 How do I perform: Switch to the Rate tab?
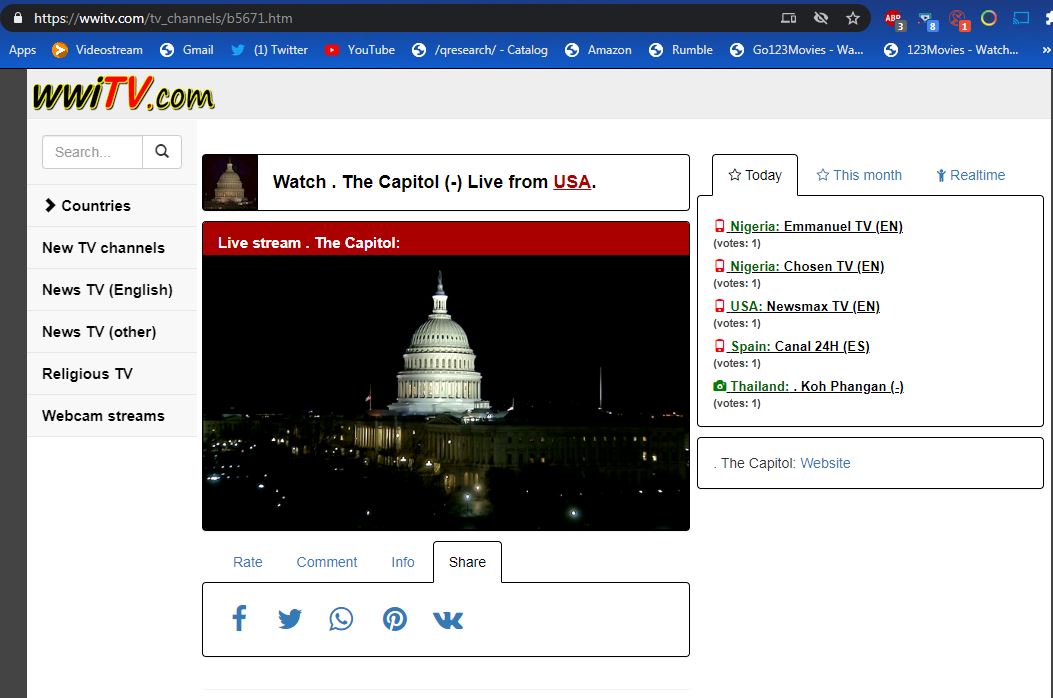(x=248, y=562)
